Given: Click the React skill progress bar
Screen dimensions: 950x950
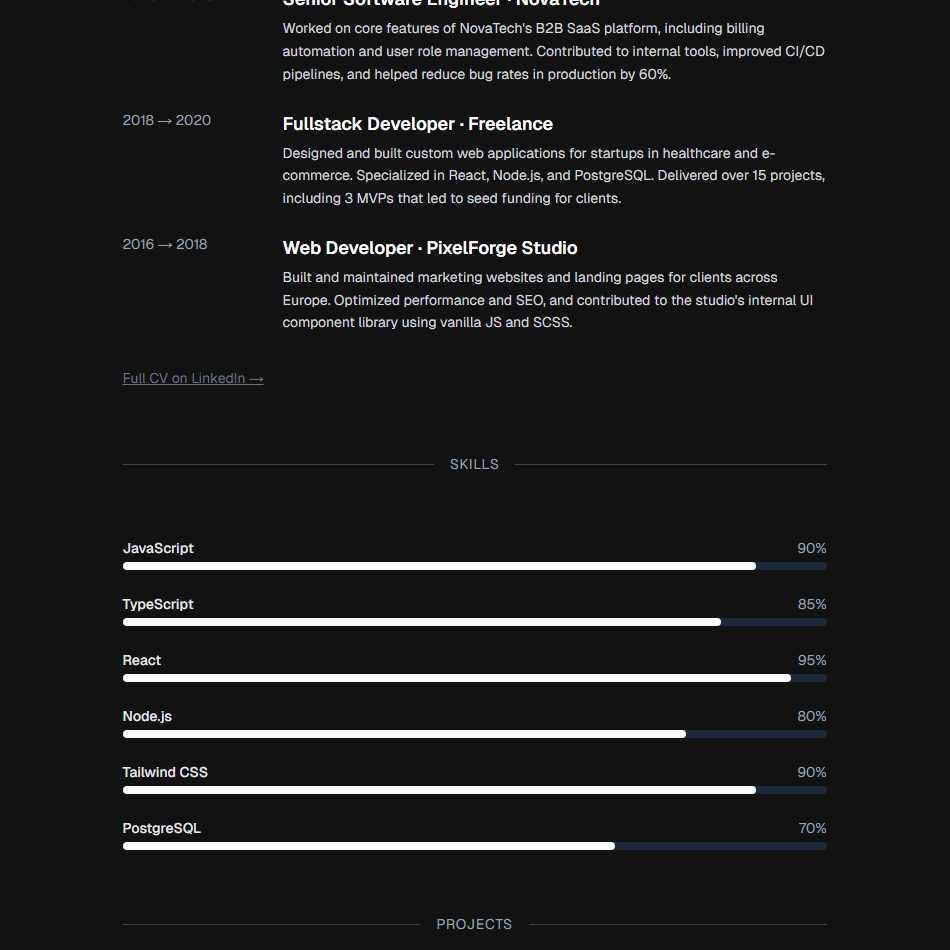Looking at the screenshot, I should point(474,678).
